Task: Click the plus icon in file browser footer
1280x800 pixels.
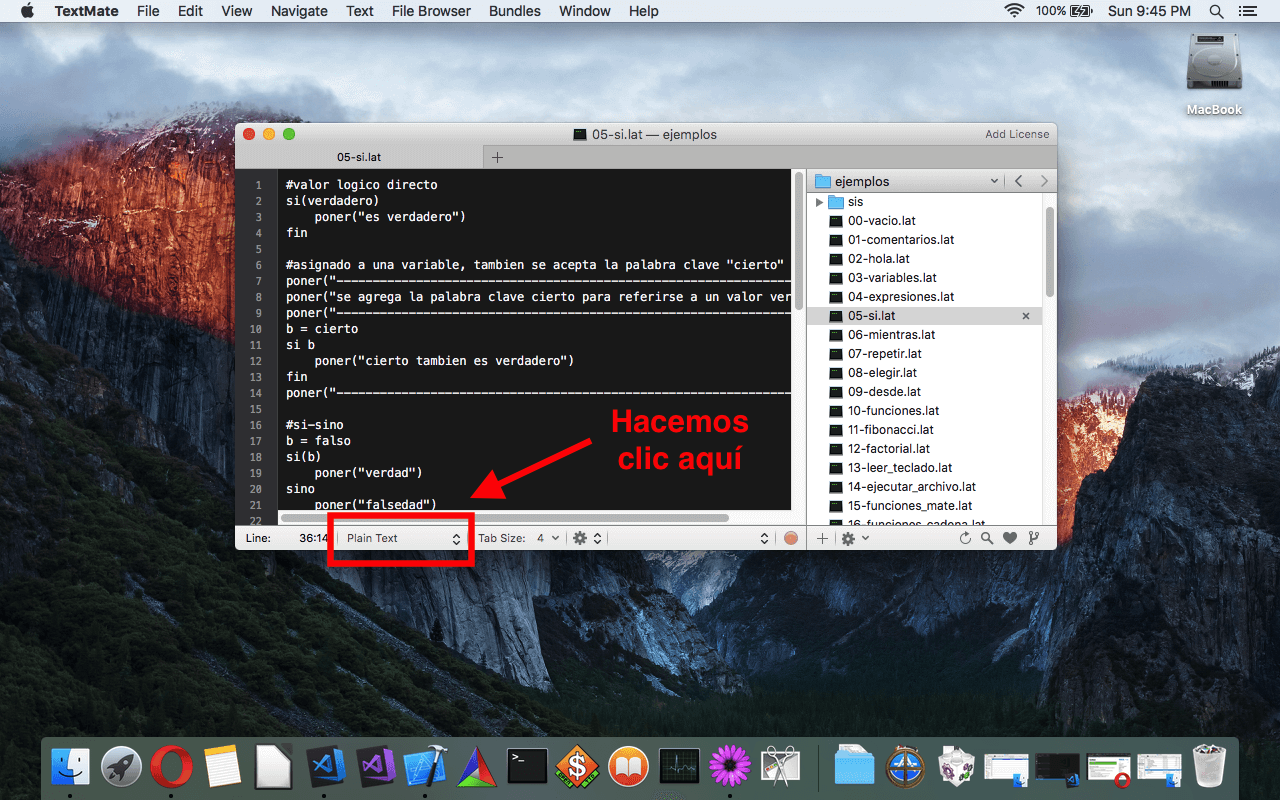Action: point(822,538)
